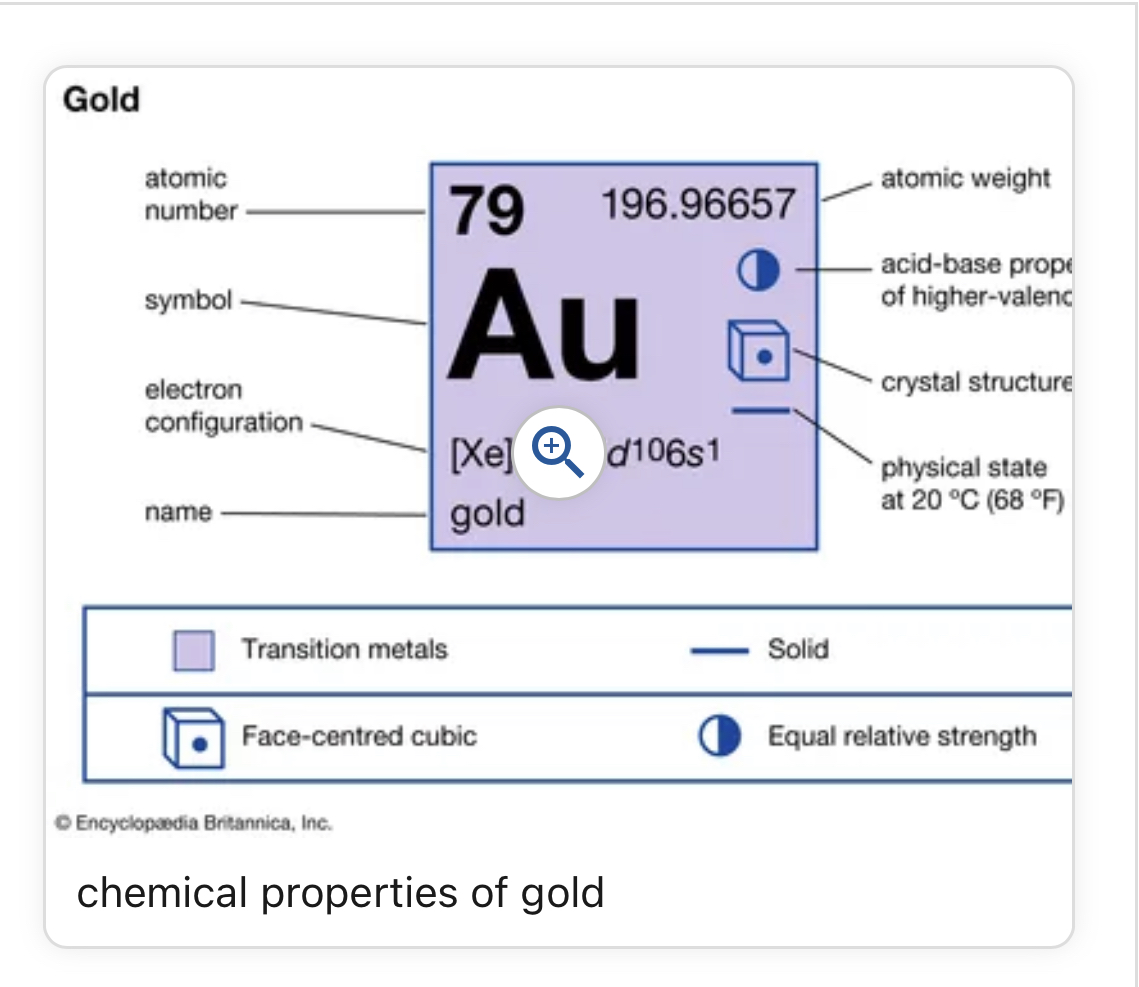
Task: Click the 'Equal relative strength' legend text
Action: pyautogui.click(x=902, y=736)
